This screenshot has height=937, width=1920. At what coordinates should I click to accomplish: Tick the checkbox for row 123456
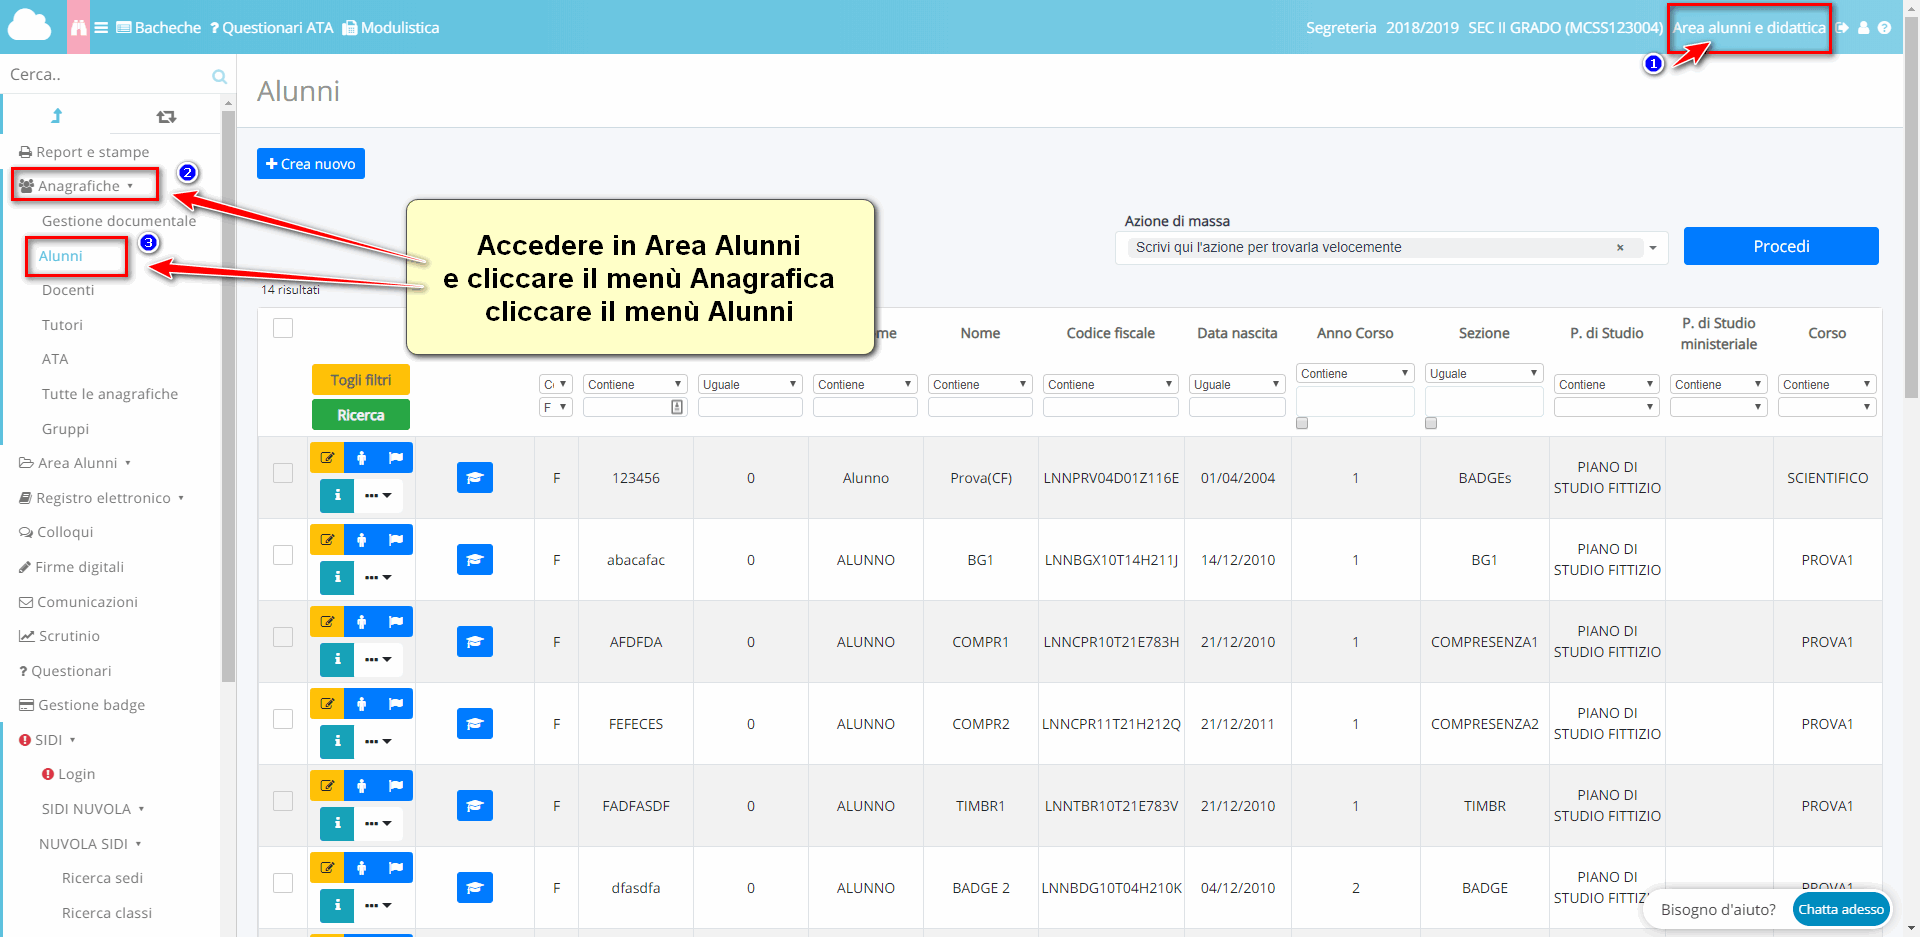(x=283, y=473)
